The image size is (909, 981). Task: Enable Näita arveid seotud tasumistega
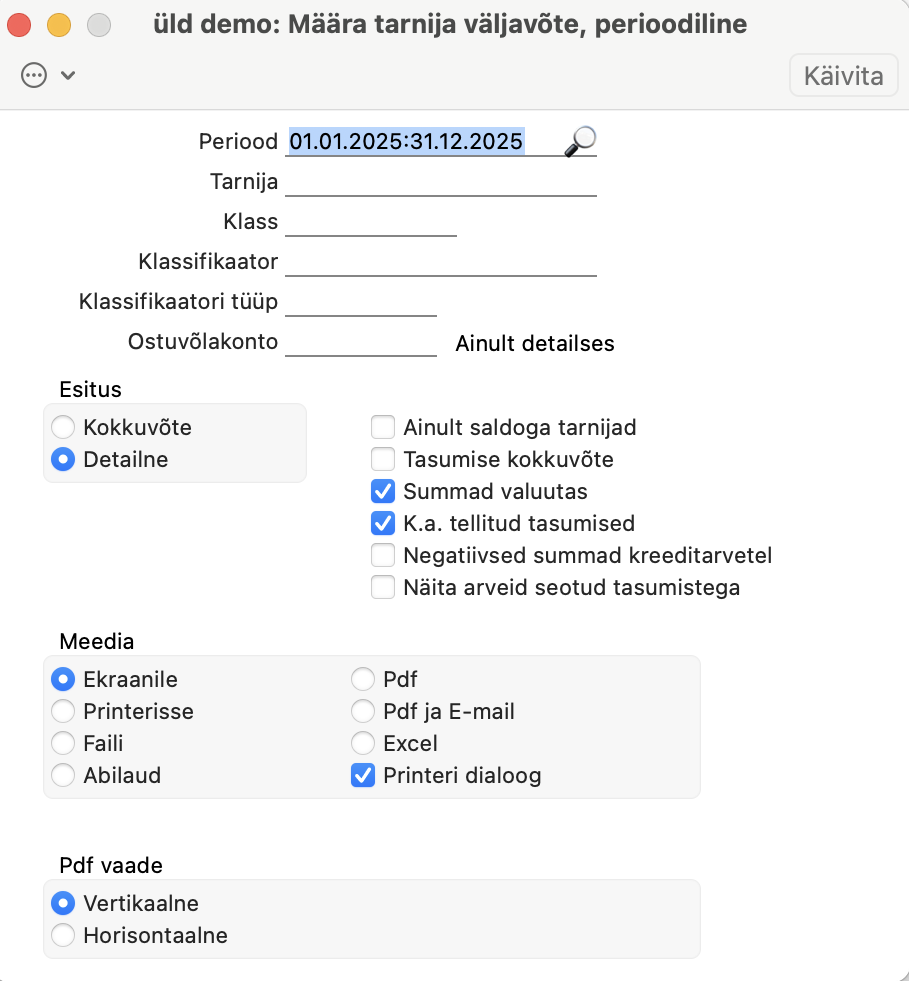(x=383, y=587)
